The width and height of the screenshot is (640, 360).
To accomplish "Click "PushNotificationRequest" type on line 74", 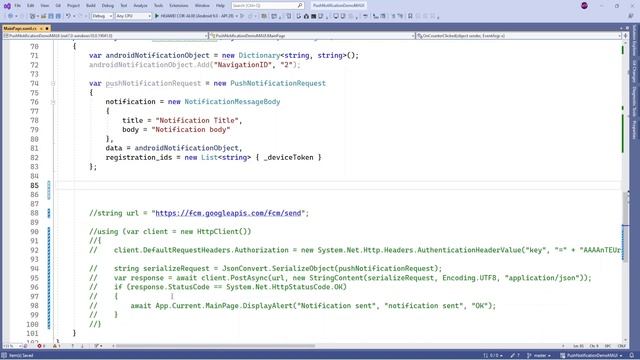I will [278, 83].
